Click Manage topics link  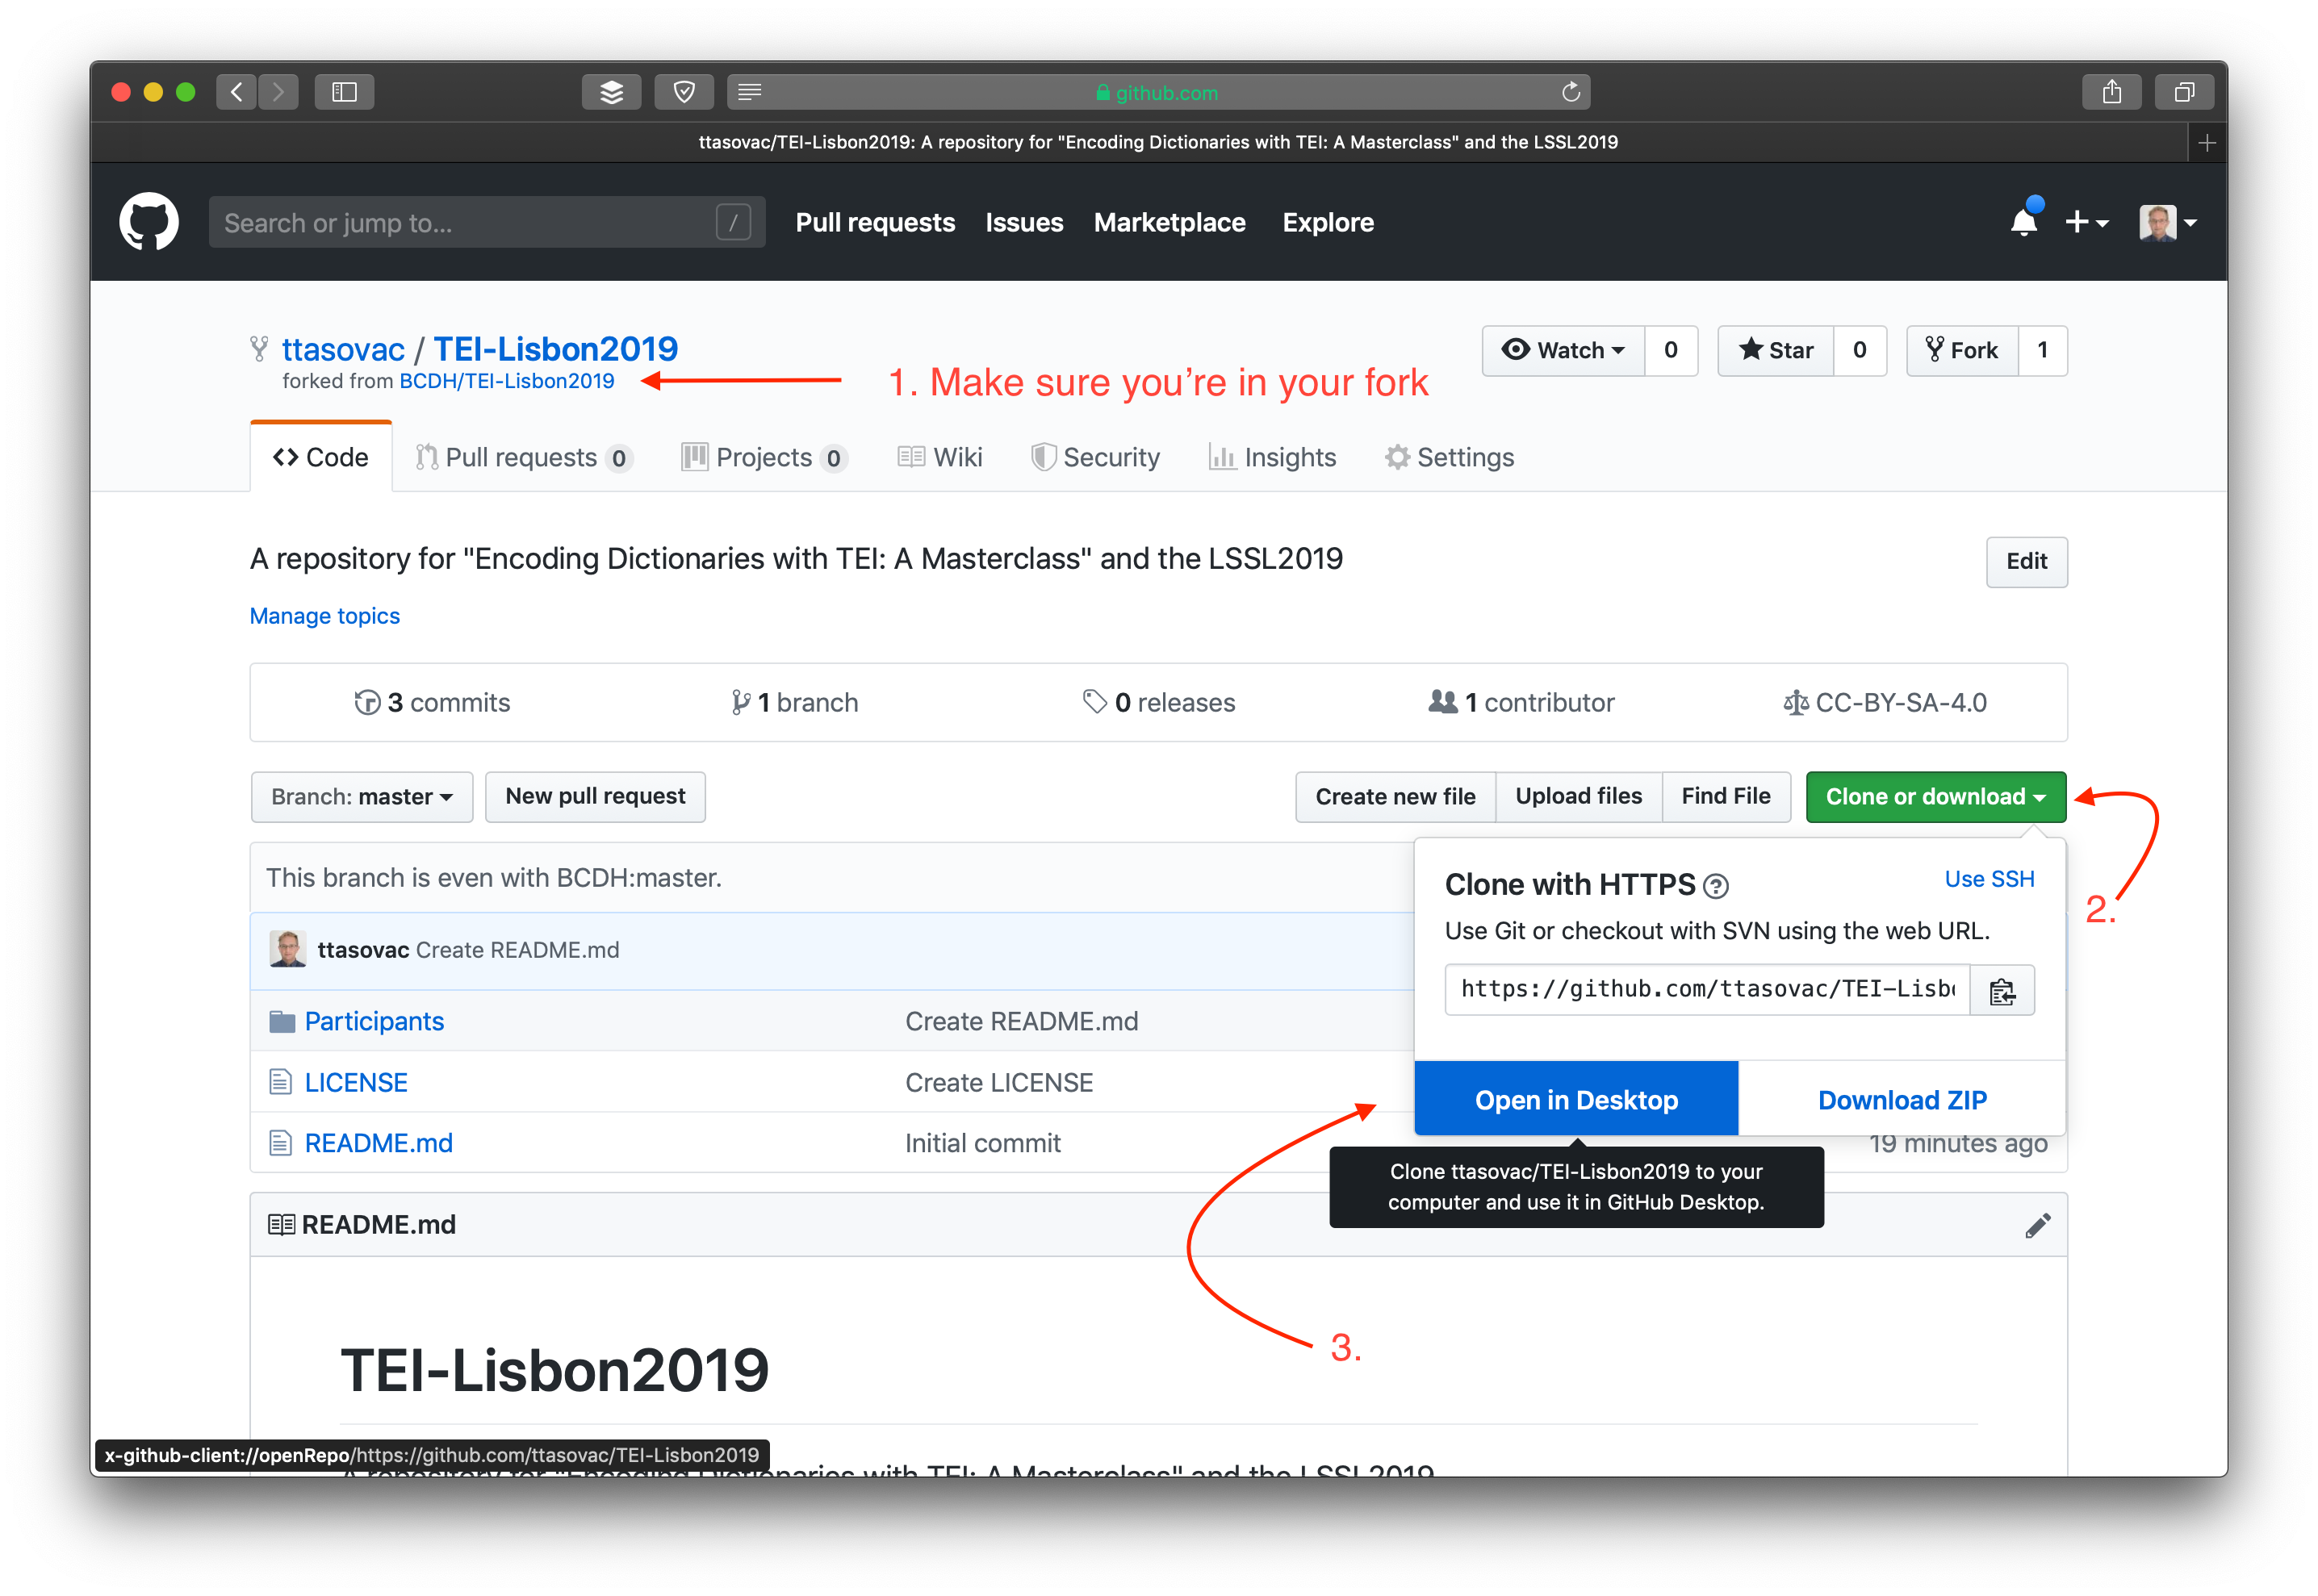324,617
